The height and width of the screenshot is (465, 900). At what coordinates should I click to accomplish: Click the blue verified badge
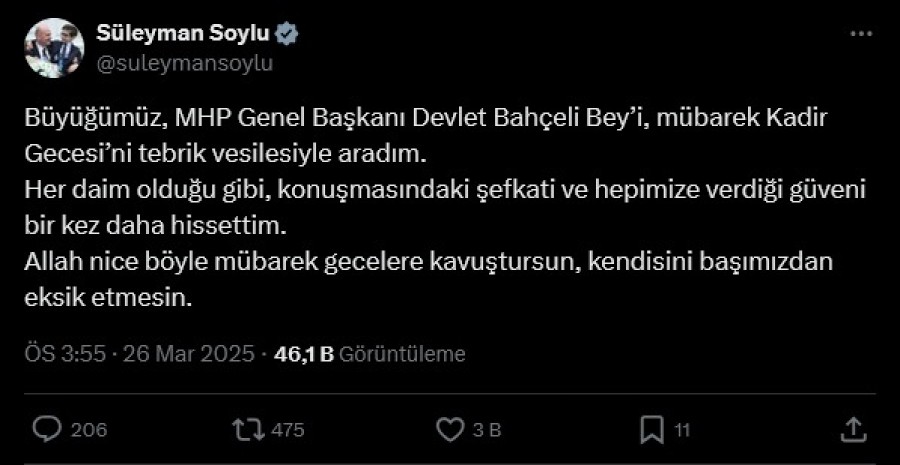[x=288, y=33]
